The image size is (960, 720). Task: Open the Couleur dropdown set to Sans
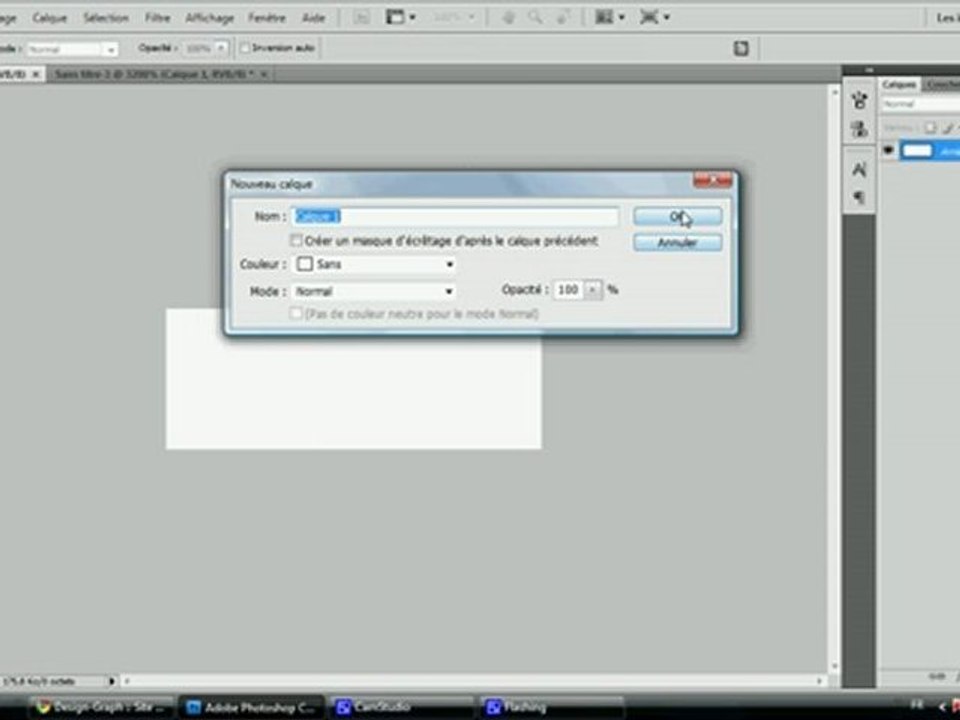coord(375,264)
